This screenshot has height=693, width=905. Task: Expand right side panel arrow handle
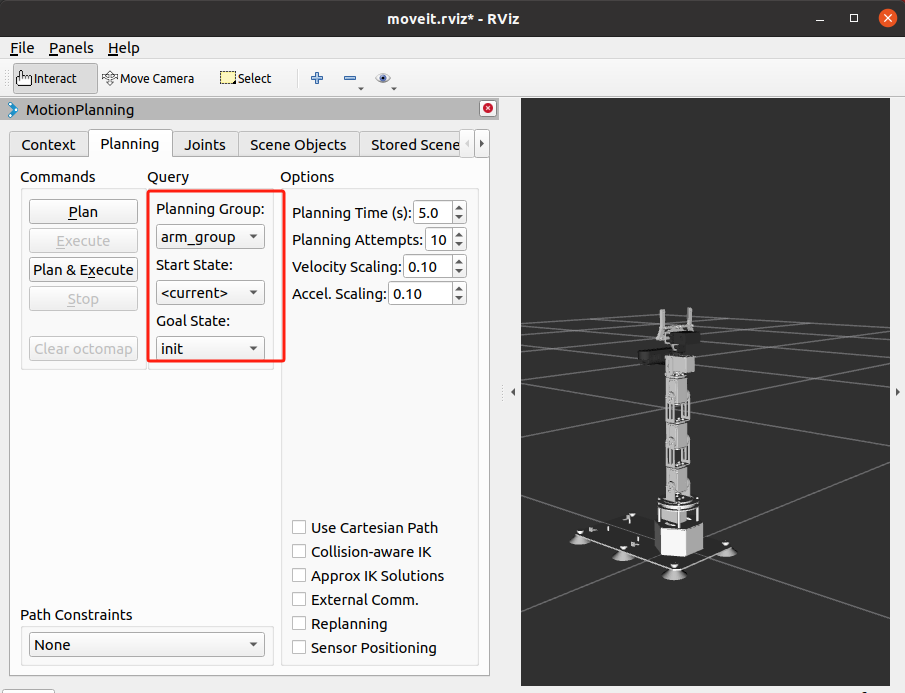click(897, 392)
